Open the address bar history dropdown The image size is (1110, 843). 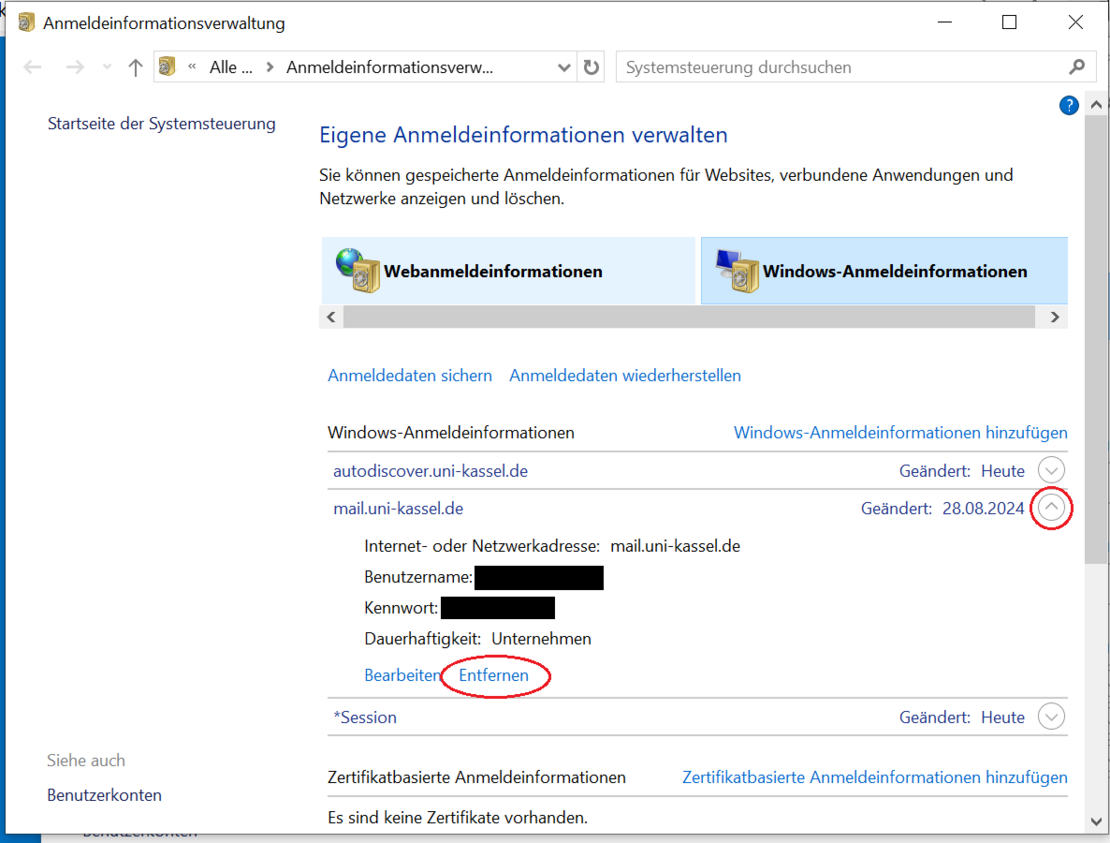point(563,67)
